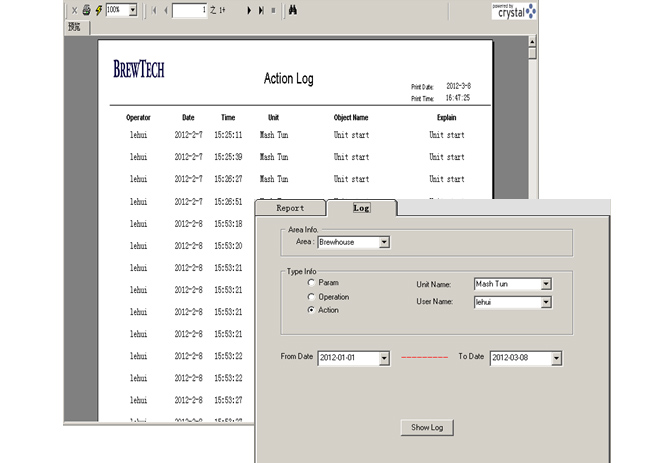The height and width of the screenshot is (463, 660).
Task: Select the preview tab in report viewer
Action: click(x=75, y=27)
